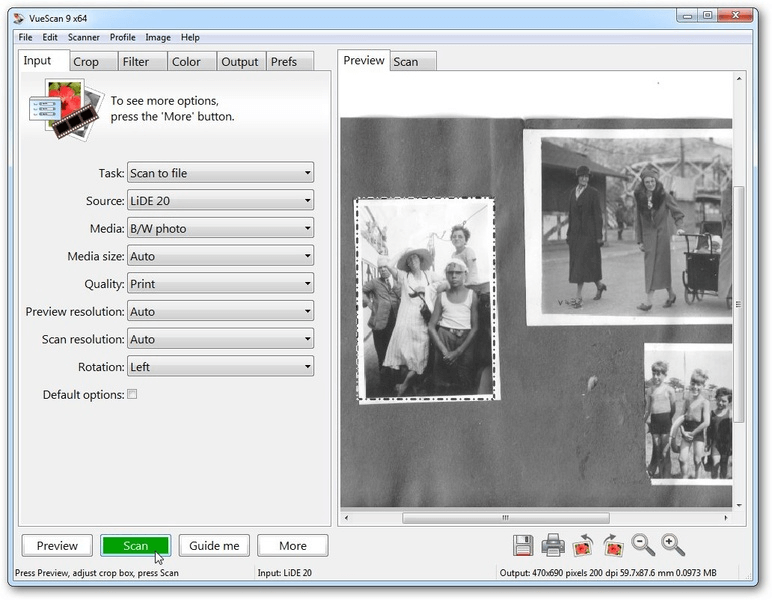
Task: Rotate image right using toolbar icon
Action: (613, 545)
